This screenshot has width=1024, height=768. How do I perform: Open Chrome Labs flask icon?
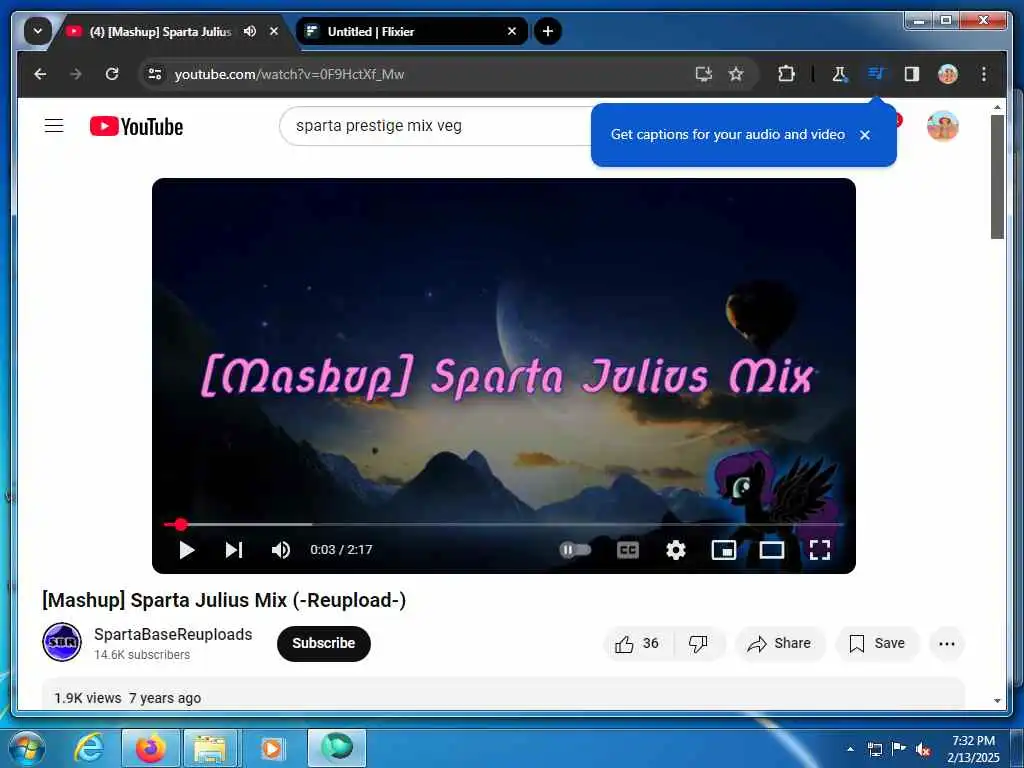(840, 74)
